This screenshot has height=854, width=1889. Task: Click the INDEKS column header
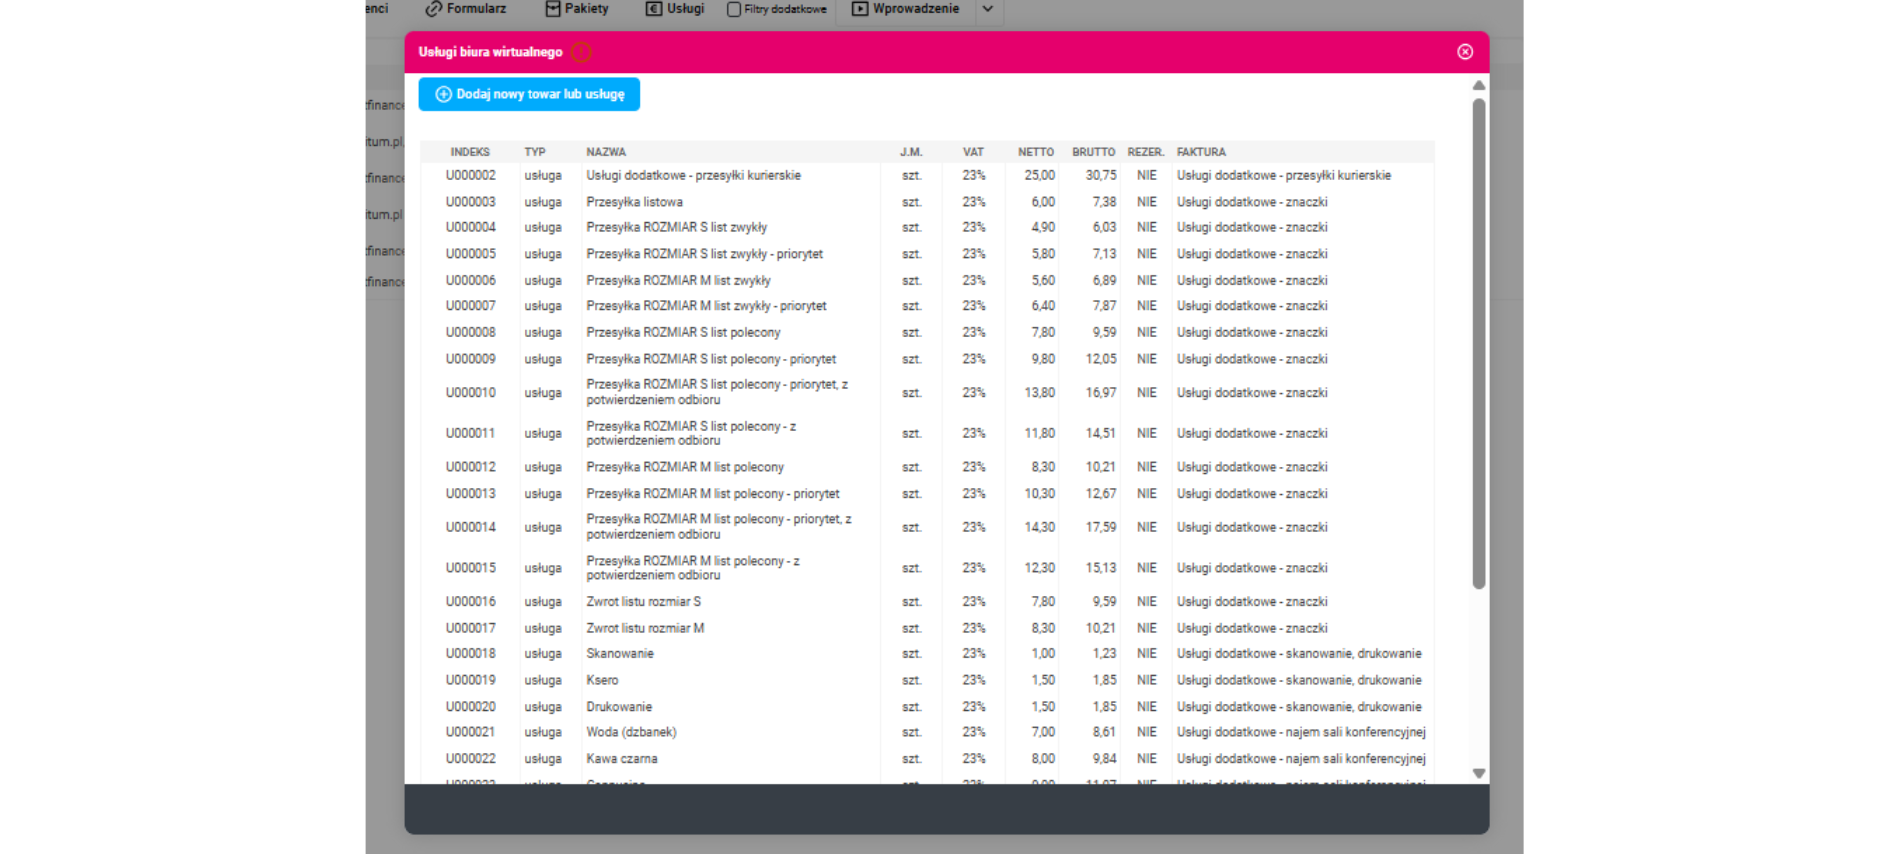(x=470, y=152)
